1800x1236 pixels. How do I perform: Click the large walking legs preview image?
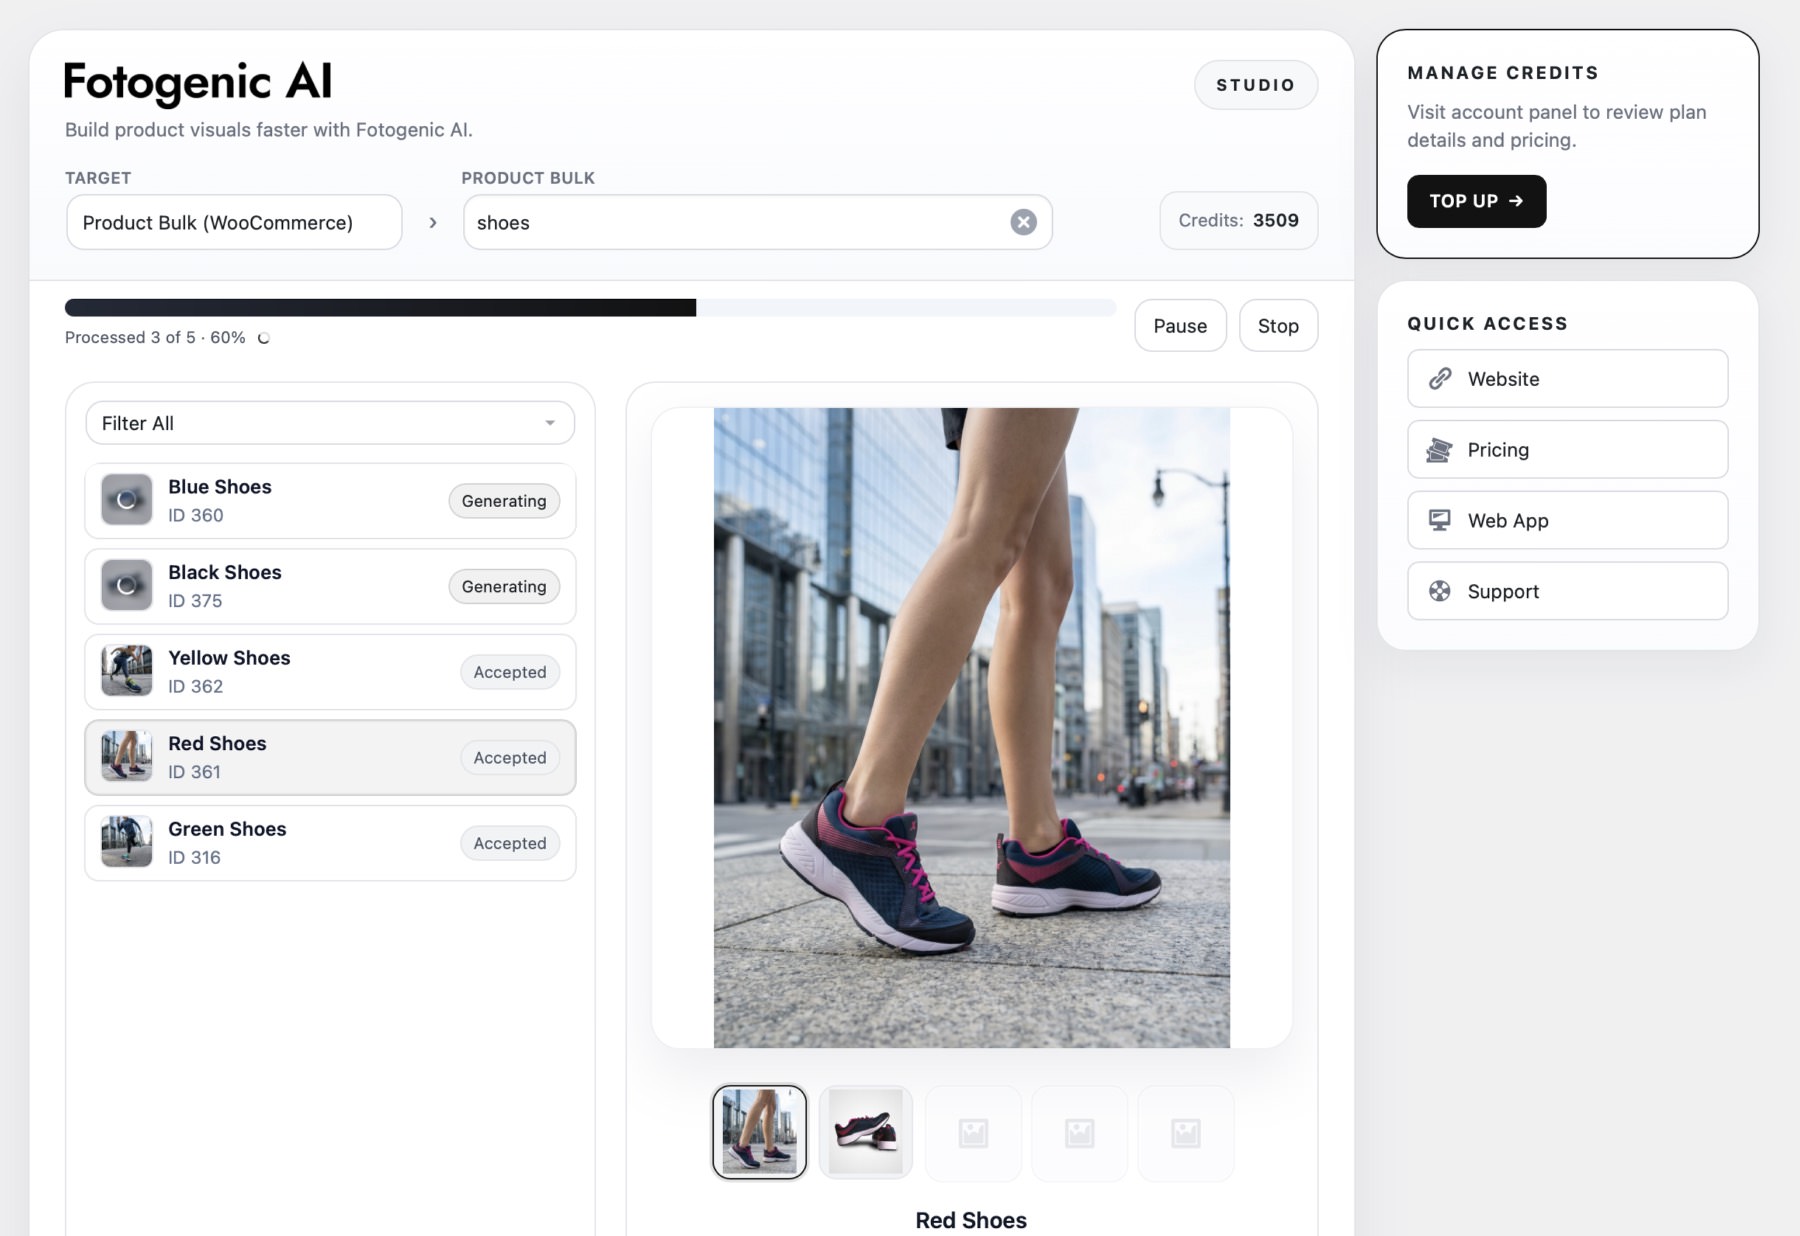point(971,727)
